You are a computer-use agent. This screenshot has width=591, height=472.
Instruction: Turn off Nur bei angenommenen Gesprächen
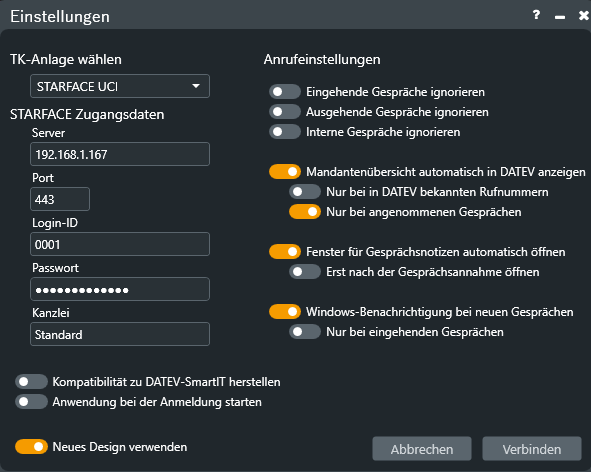[x=305, y=212]
